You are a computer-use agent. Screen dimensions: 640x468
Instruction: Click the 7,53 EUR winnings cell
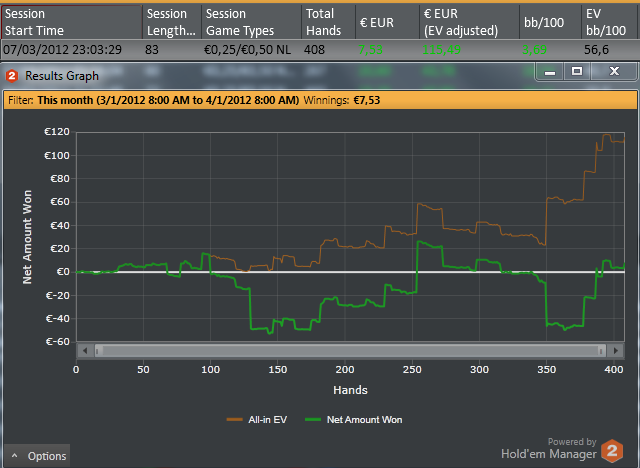click(x=371, y=50)
